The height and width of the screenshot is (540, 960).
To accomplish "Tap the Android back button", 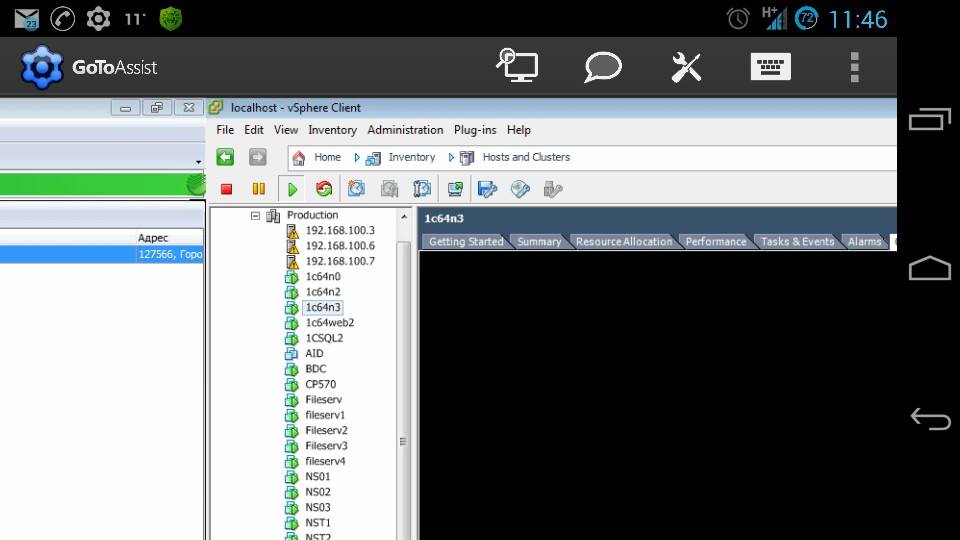I will (930, 419).
